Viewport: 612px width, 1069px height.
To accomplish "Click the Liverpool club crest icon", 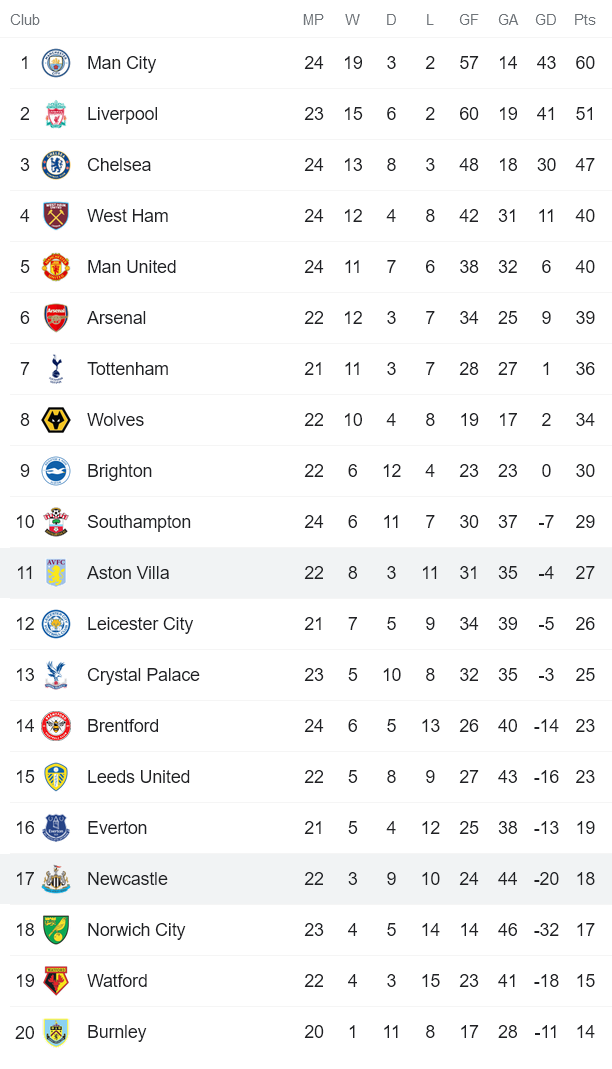I will pyautogui.click(x=56, y=114).
